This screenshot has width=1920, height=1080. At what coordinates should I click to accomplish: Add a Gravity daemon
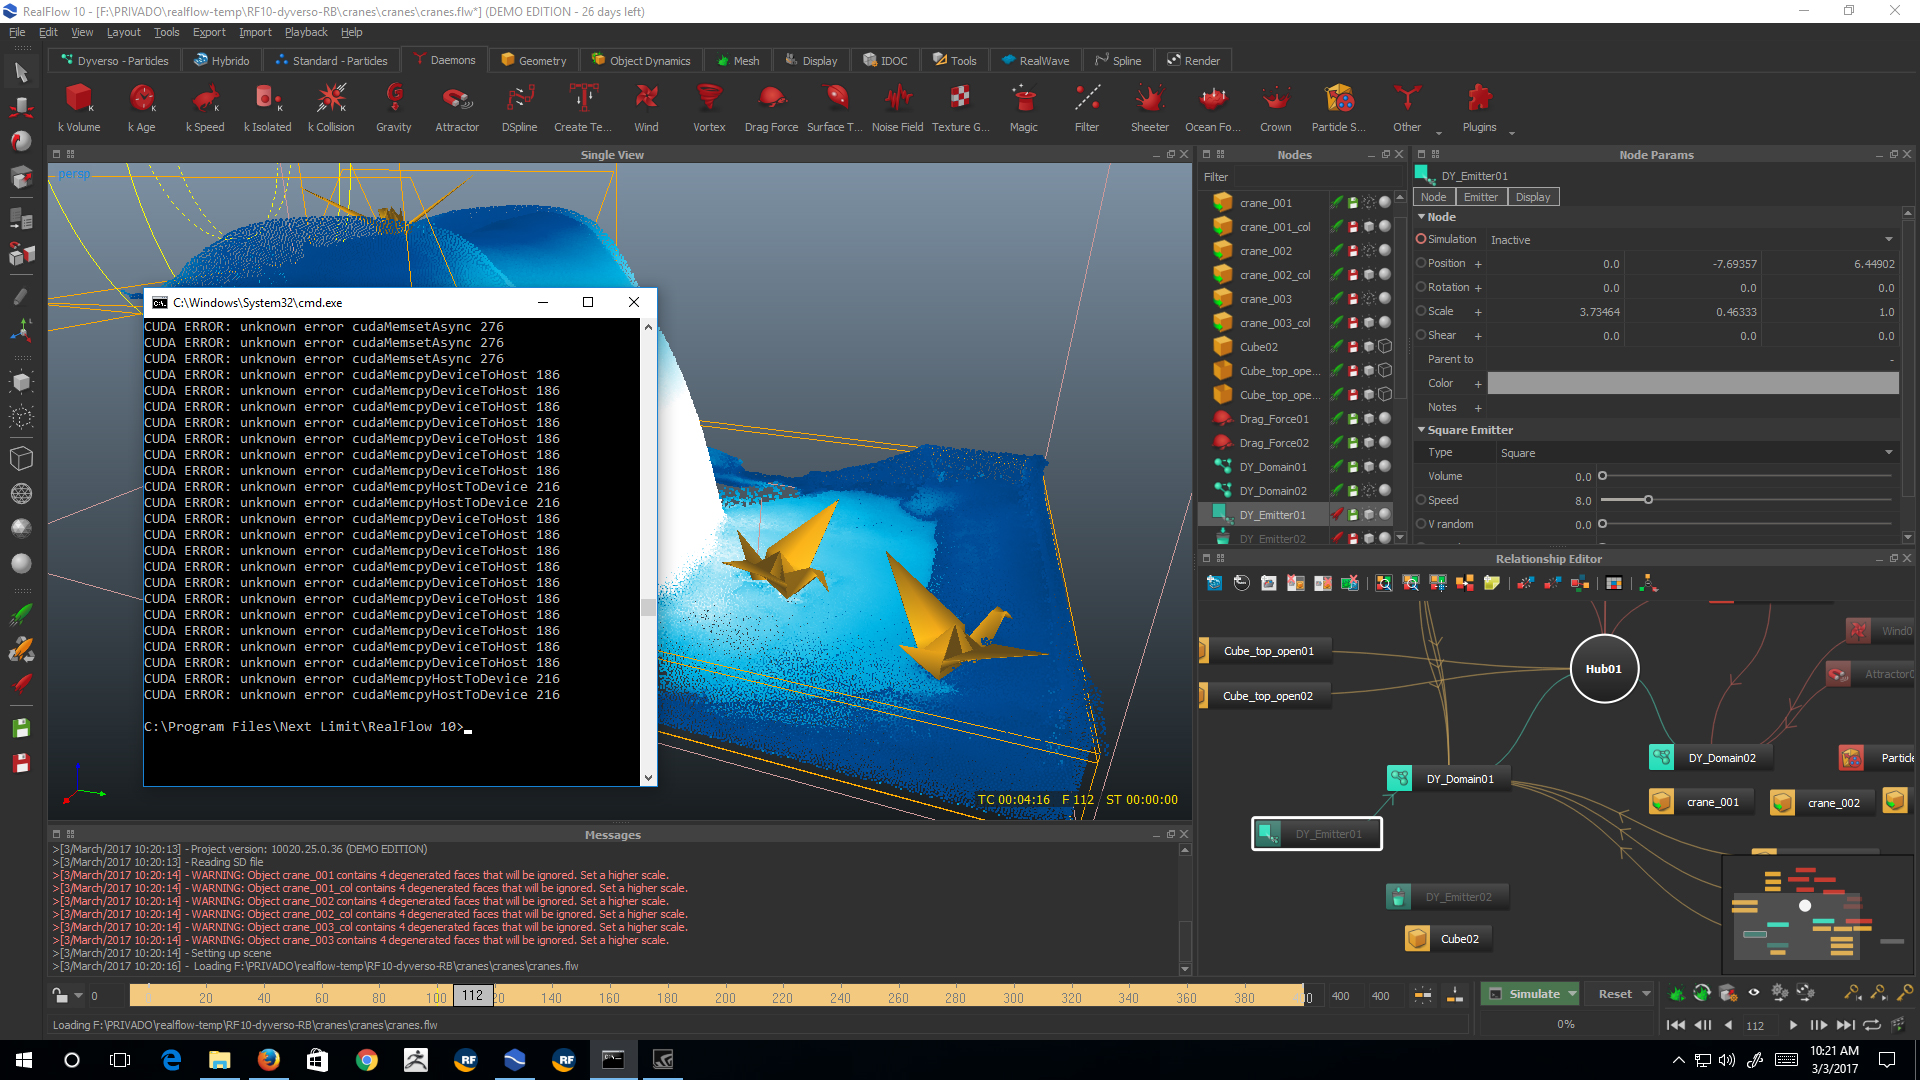[394, 107]
